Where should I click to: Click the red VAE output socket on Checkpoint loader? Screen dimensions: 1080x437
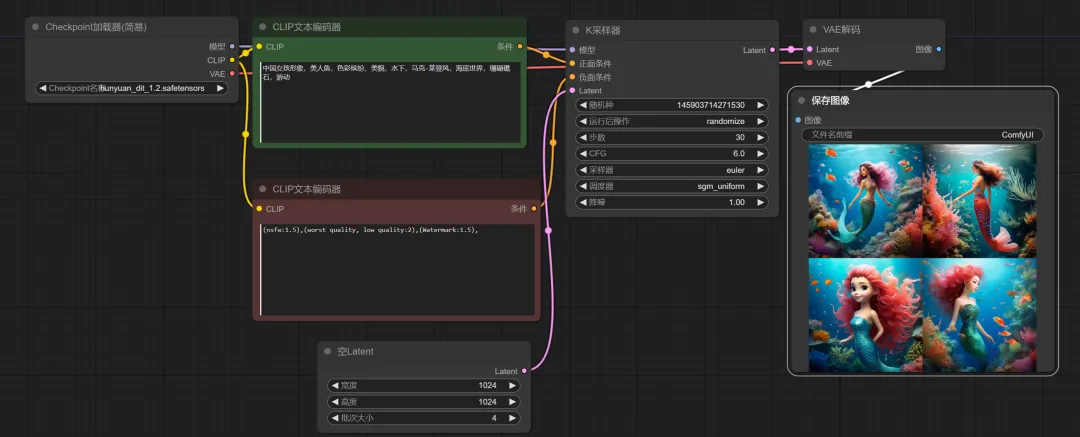pos(232,74)
